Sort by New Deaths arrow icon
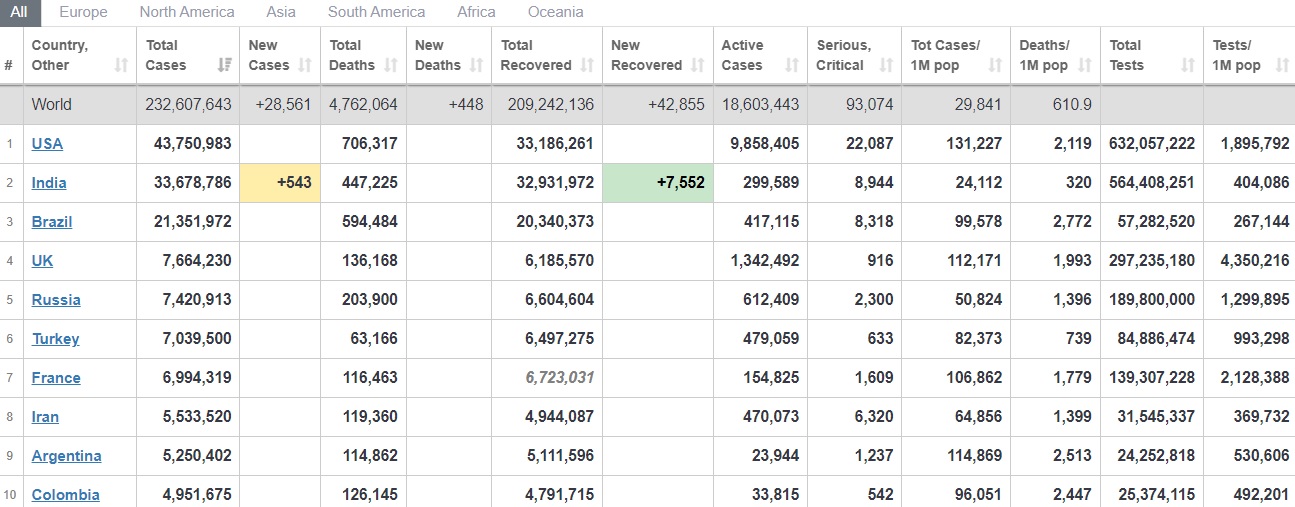 pyautogui.click(x=477, y=66)
